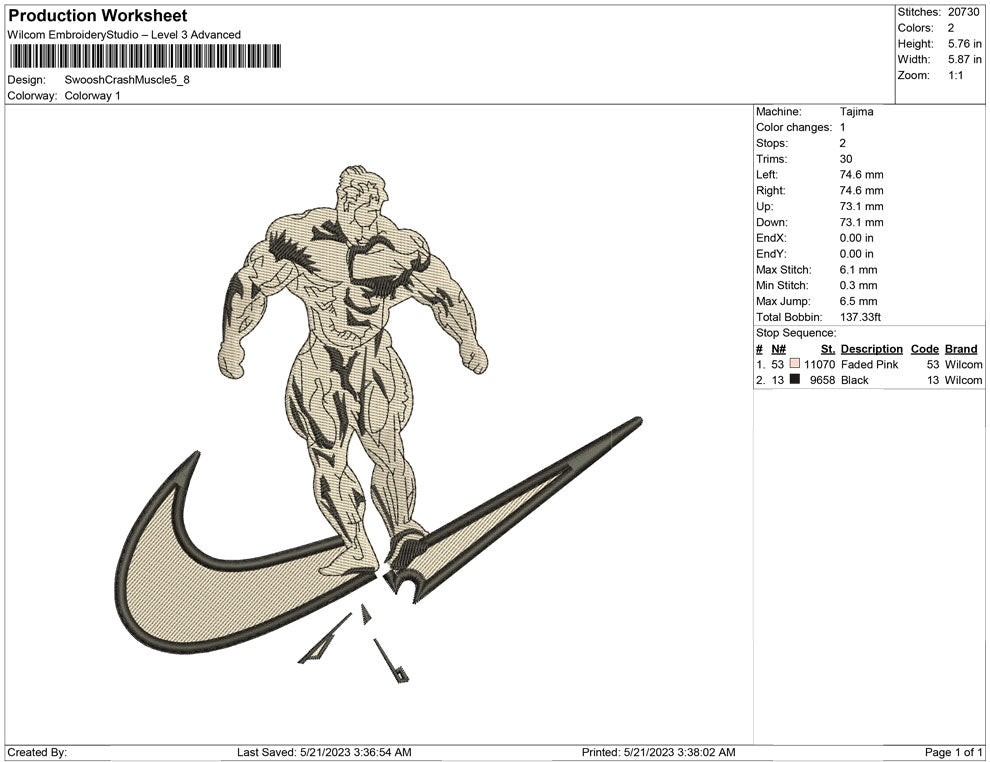Click the Black thread color swatch
990x762 pixels.
pyautogui.click(x=795, y=379)
